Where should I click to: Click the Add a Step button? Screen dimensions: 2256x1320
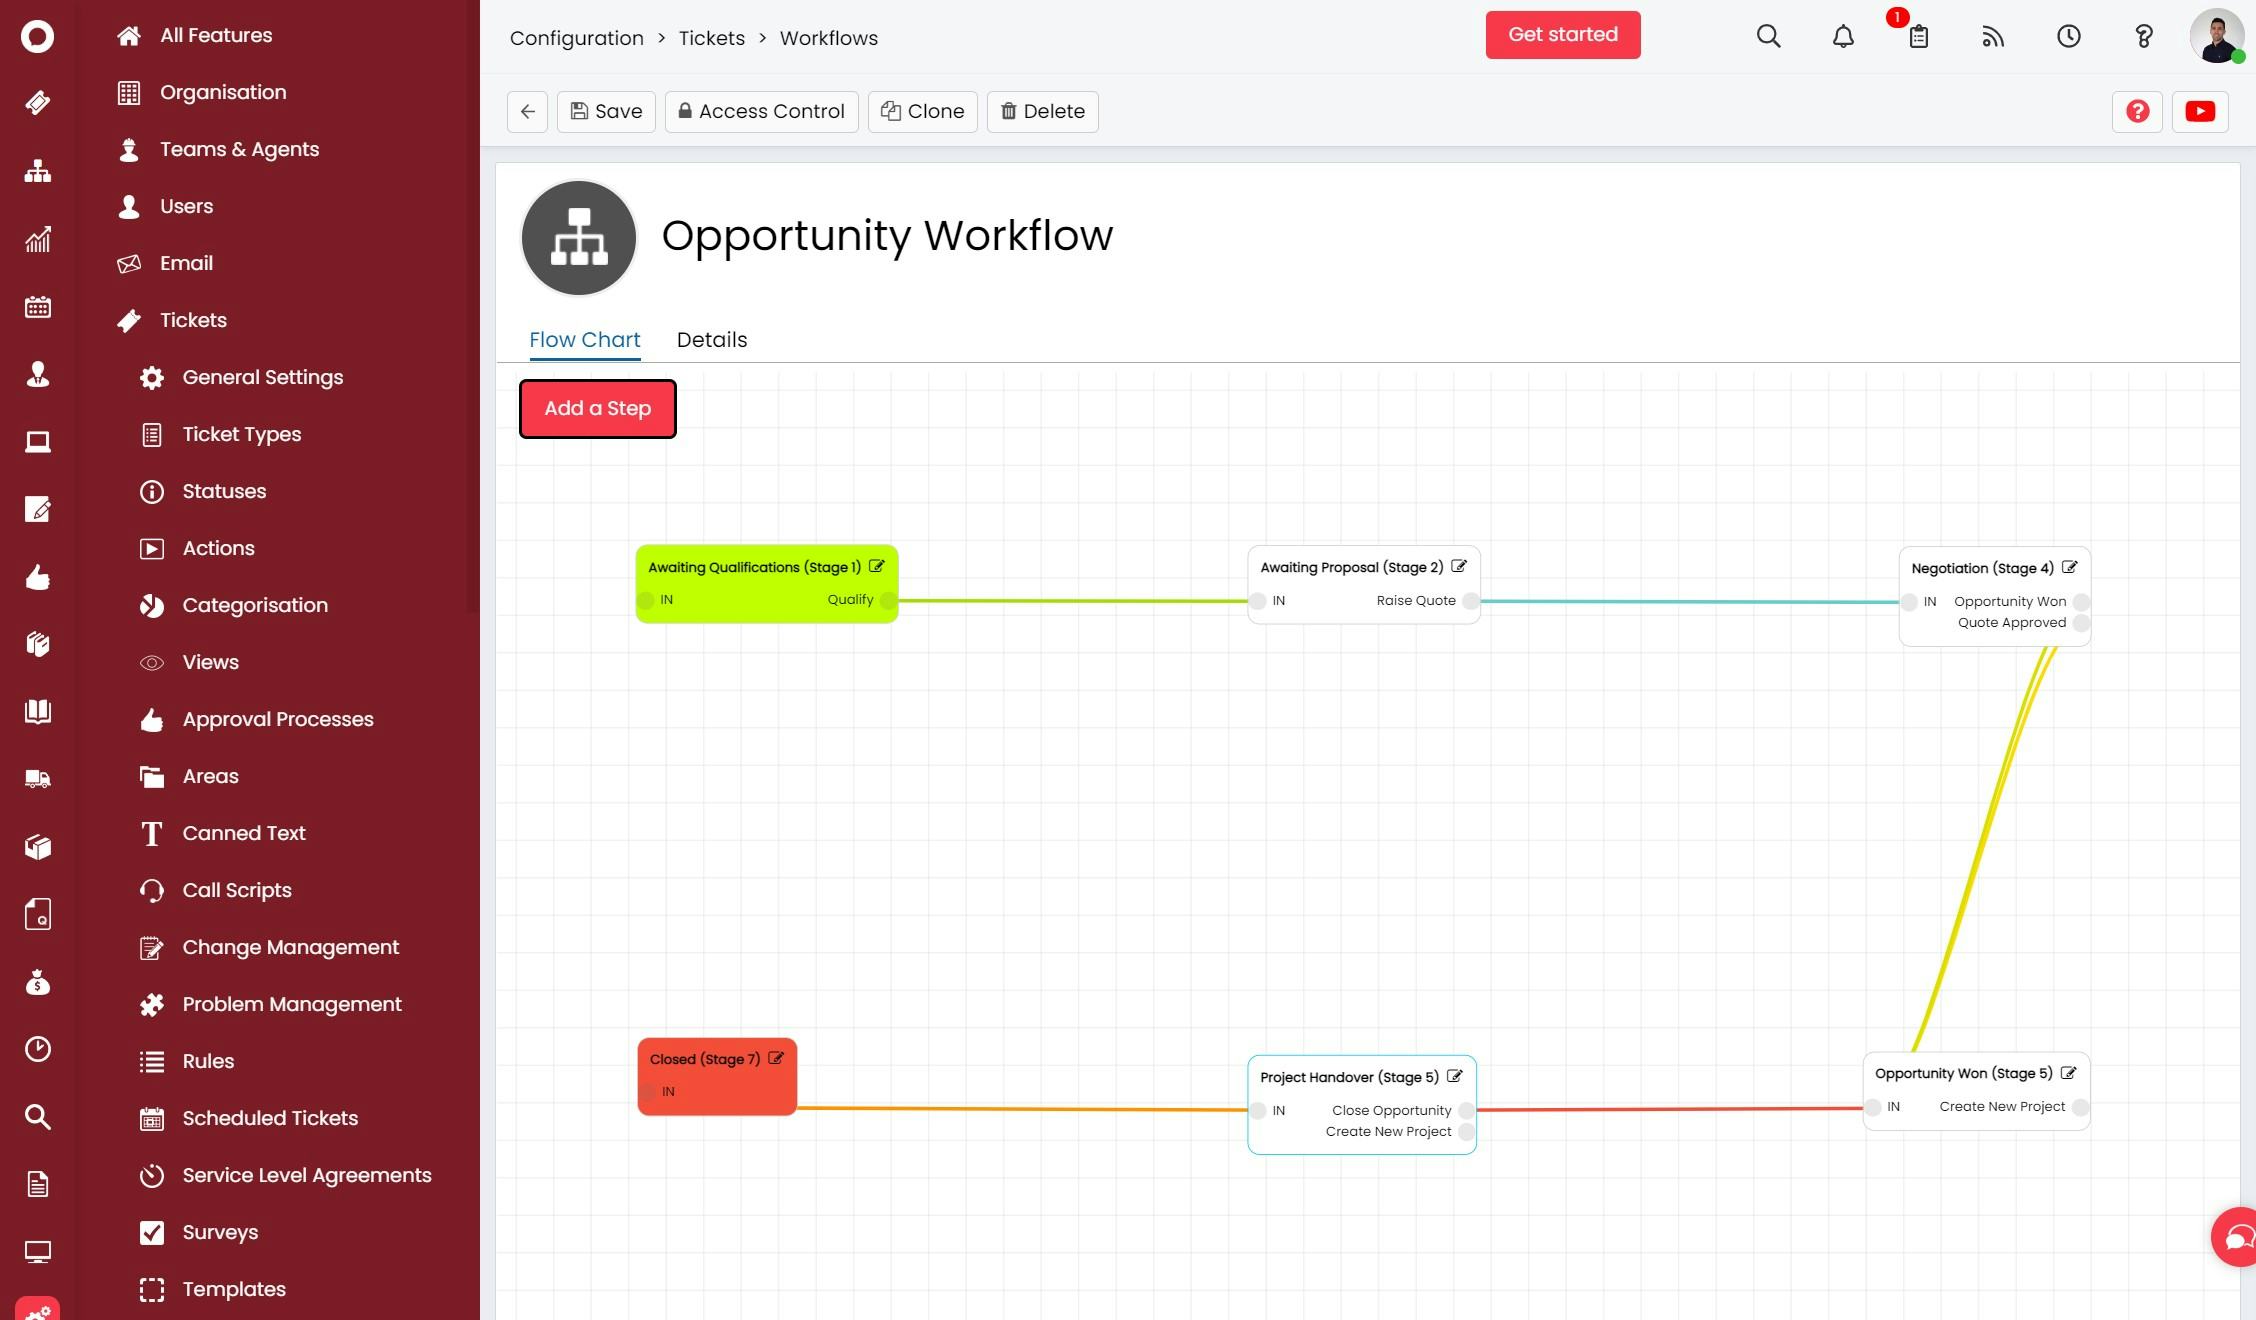597,409
